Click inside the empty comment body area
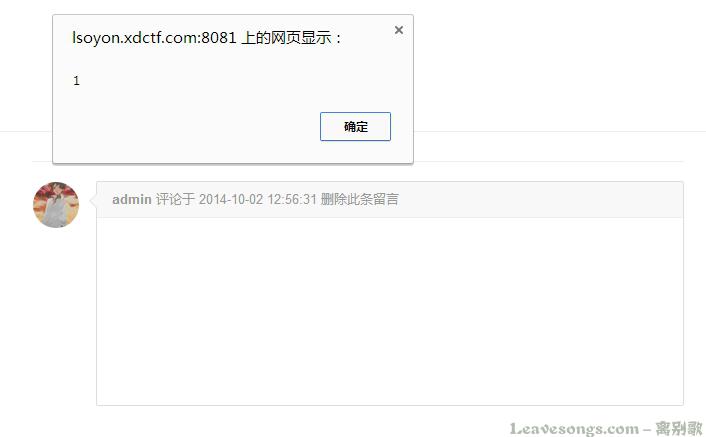The height and width of the screenshot is (437, 706). pyautogui.click(x=390, y=311)
